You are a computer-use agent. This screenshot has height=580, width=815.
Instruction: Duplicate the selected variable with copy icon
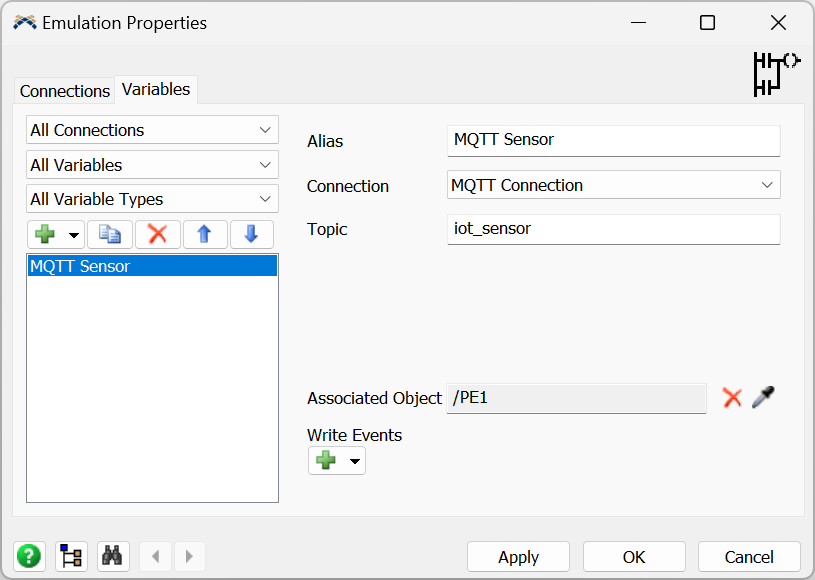pos(110,234)
